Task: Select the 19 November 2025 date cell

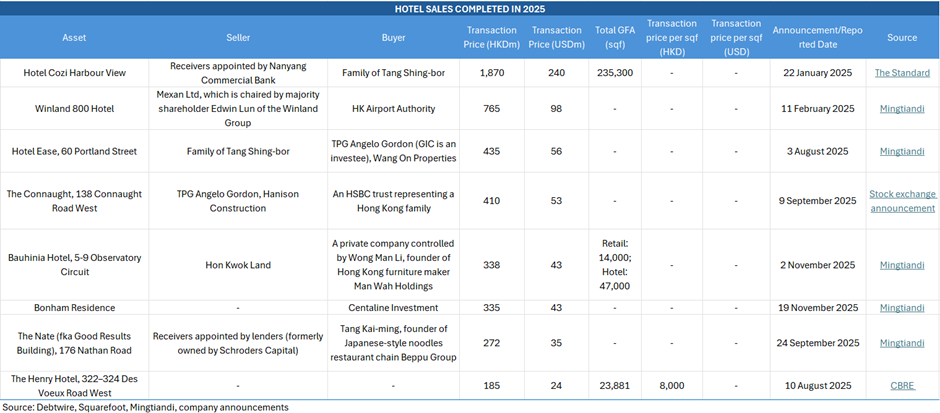Action: click(817, 308)
